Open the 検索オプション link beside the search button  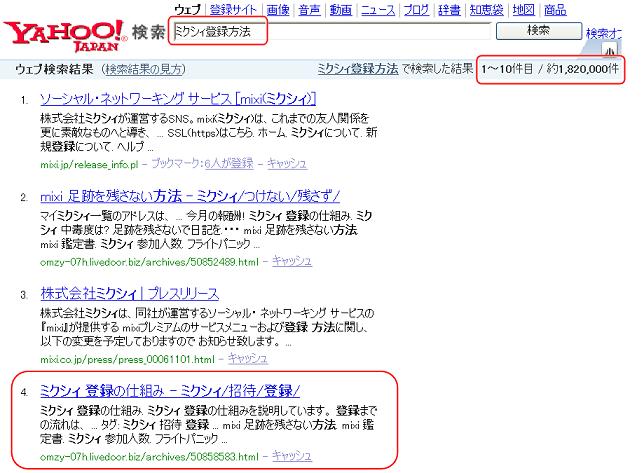(x=604, y=33)
